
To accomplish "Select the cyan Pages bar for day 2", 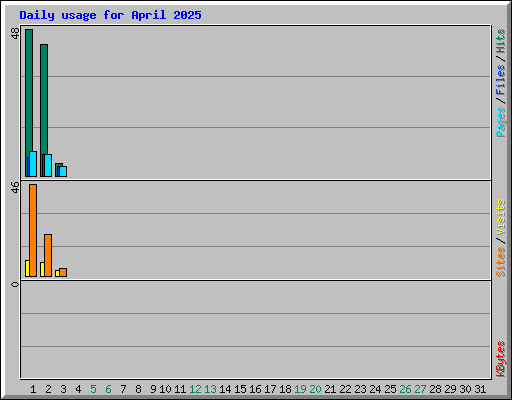I will (x=48, y=166).
